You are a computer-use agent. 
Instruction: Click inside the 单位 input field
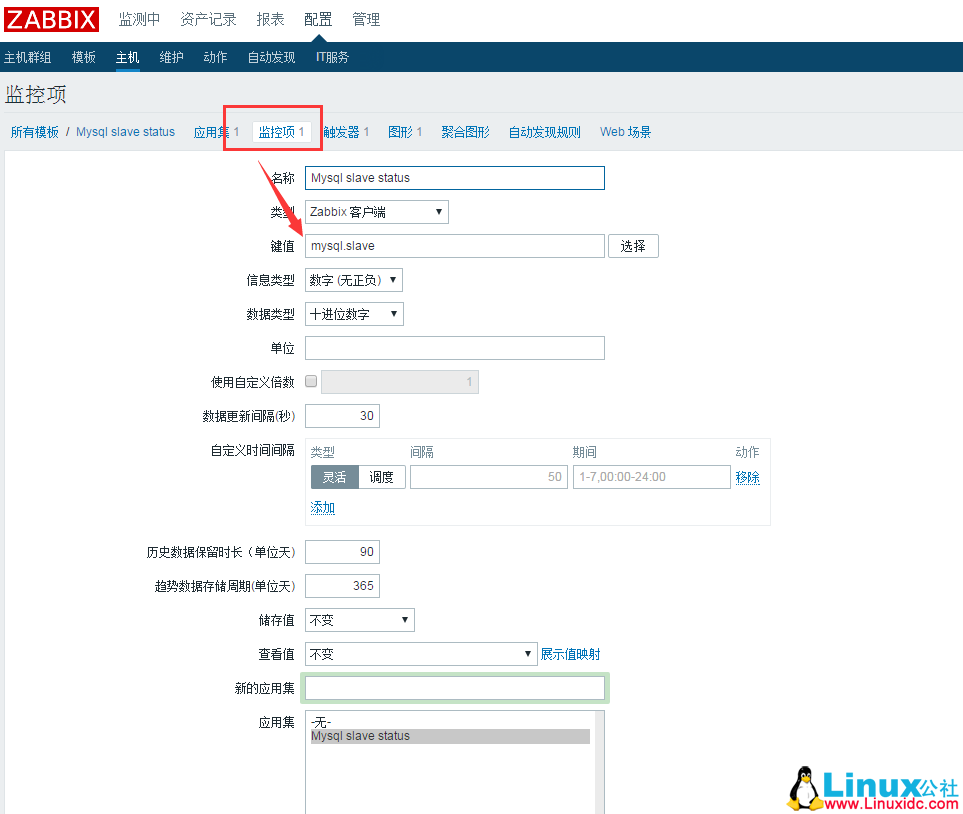tap(454, 347)
